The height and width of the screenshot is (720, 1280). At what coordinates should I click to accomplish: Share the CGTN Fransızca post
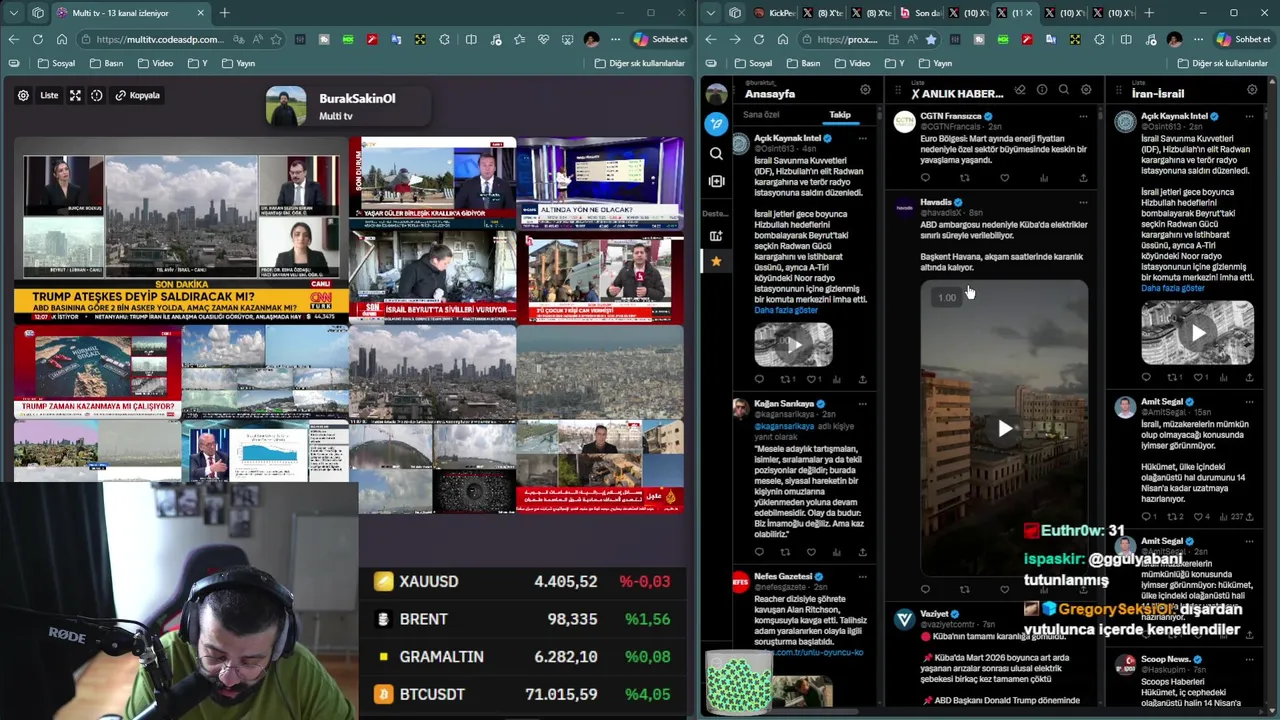pyautogui.click(x=1083, y=178)
